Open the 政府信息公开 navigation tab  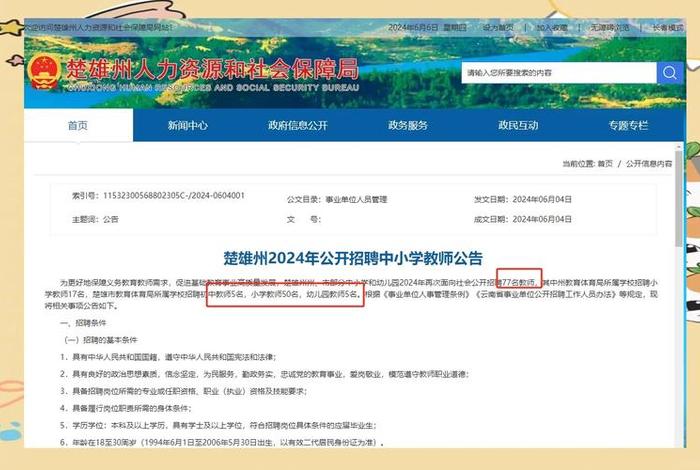tap(298, 125)
